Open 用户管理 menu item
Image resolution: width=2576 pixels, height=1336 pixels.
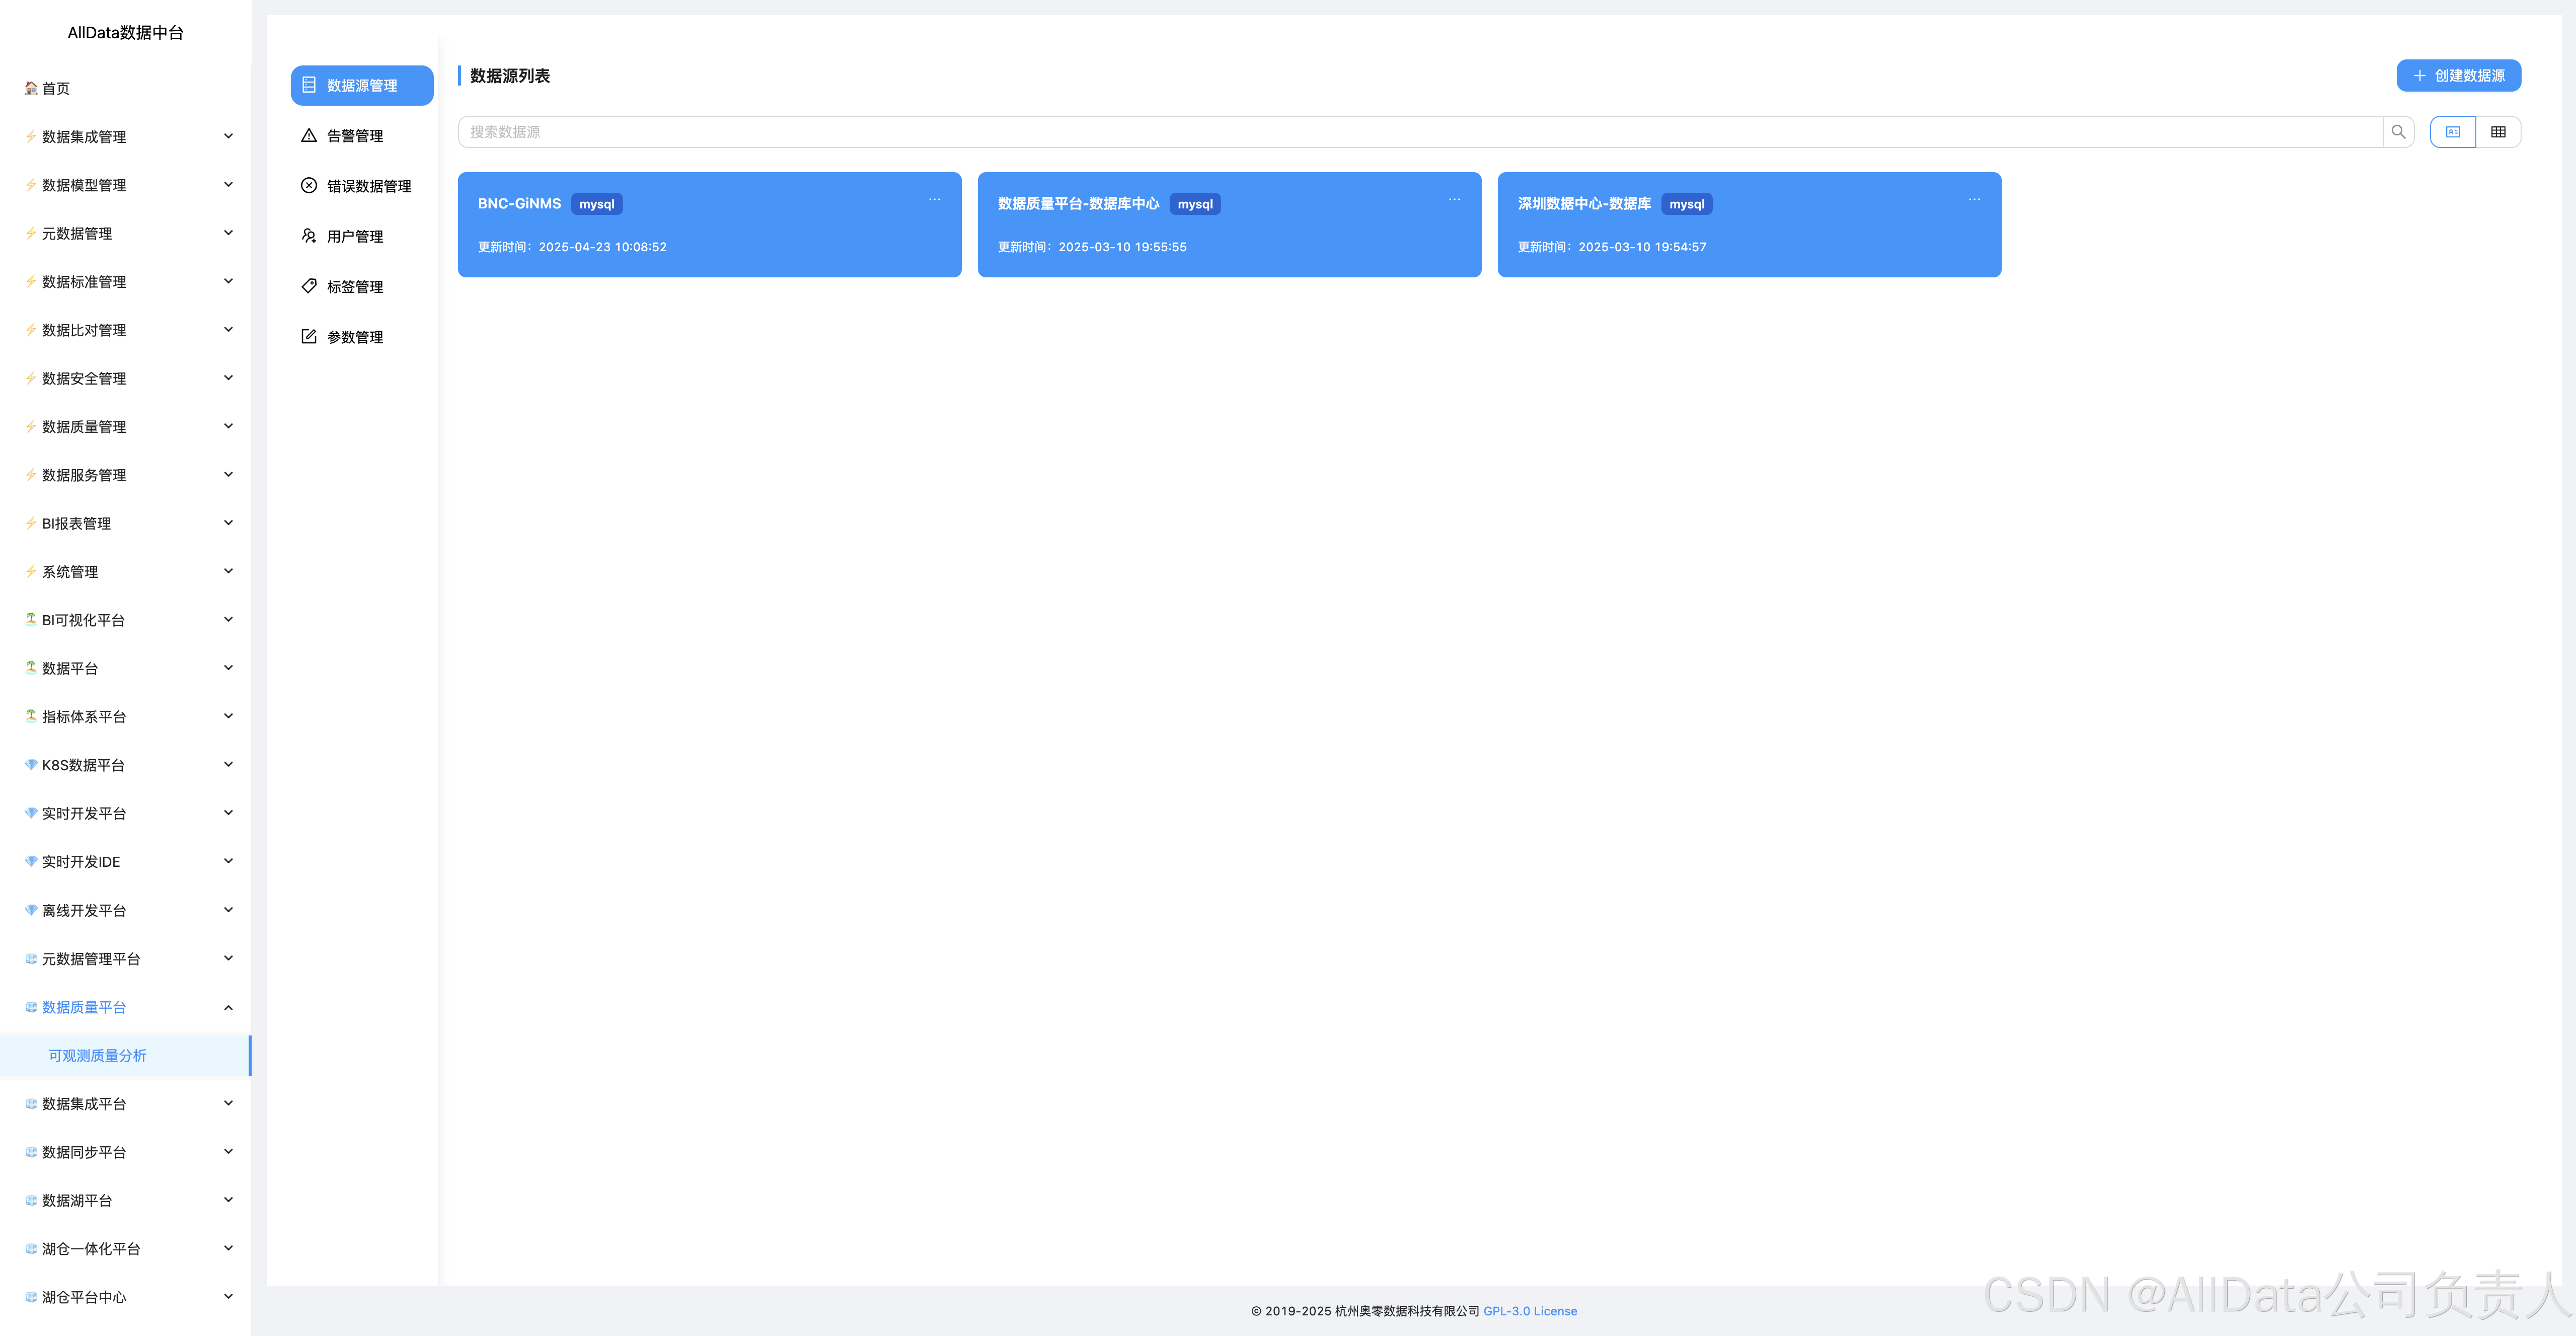coord(362,236)
